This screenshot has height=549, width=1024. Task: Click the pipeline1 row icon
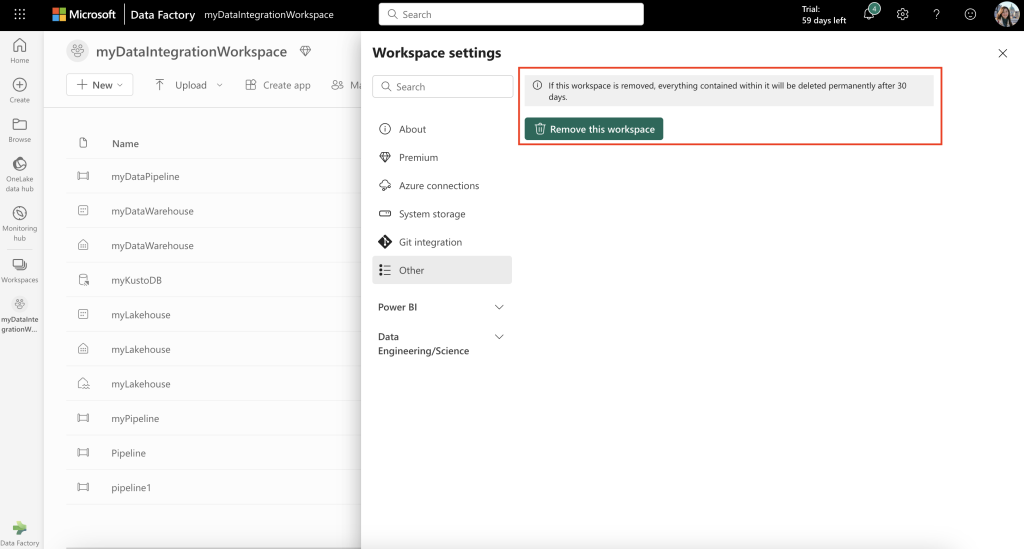tap(83, 487)
